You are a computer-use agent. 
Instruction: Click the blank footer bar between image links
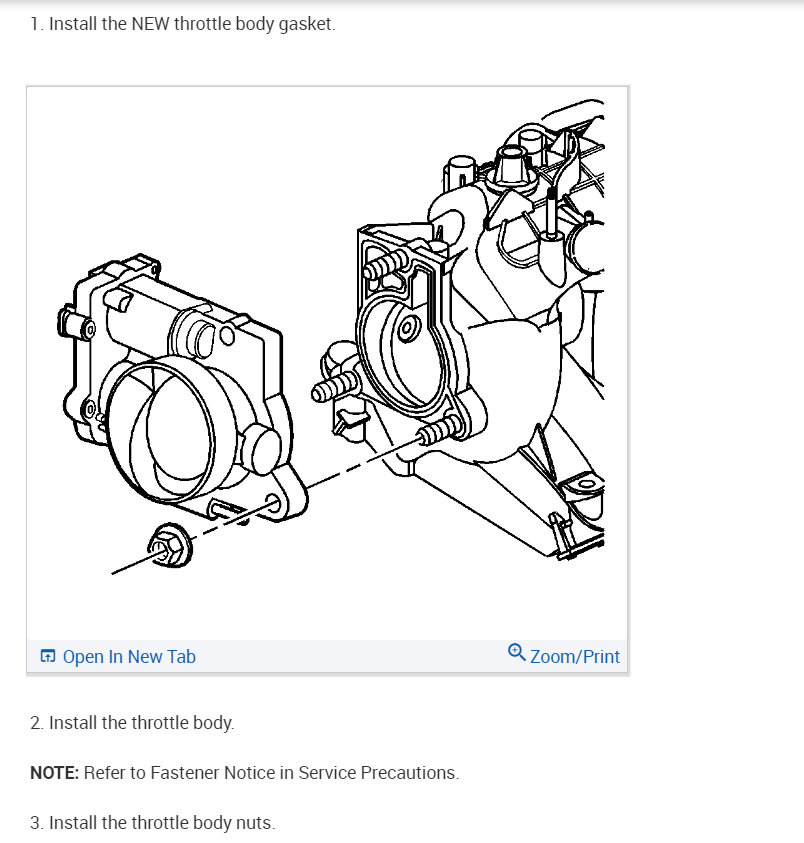tap(352, 656)
